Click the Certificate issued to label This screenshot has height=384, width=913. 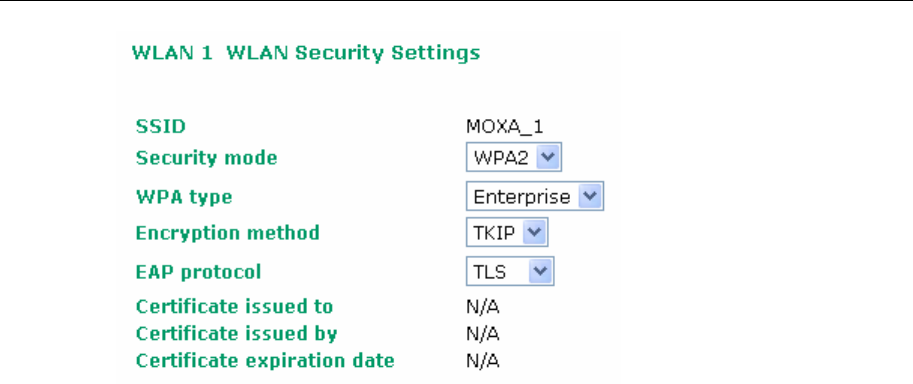point(234,307)
